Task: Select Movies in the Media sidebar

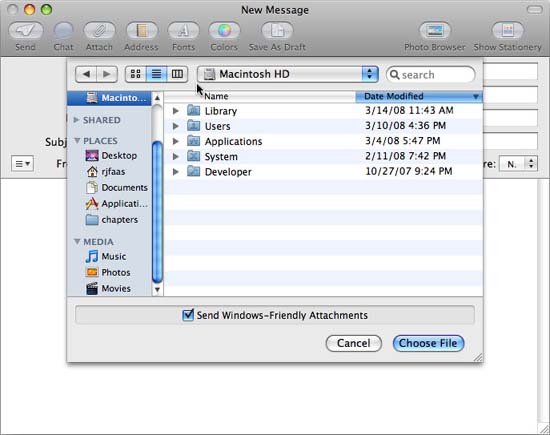Action: click(108, 288)
